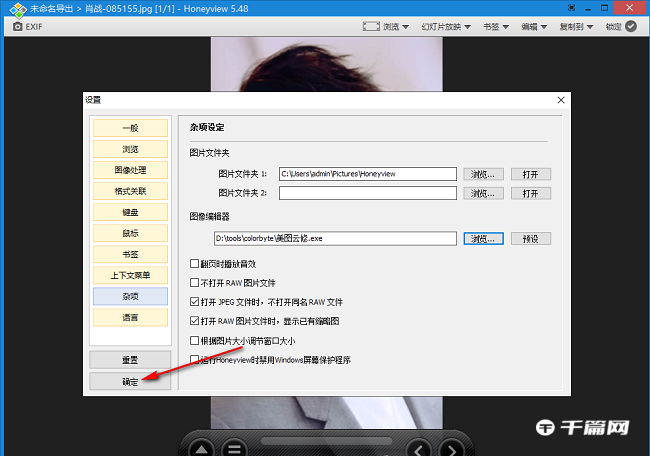Click the 杂项设定 heading text
This screenshot has width=650, height=456.
tap(207, 127)
